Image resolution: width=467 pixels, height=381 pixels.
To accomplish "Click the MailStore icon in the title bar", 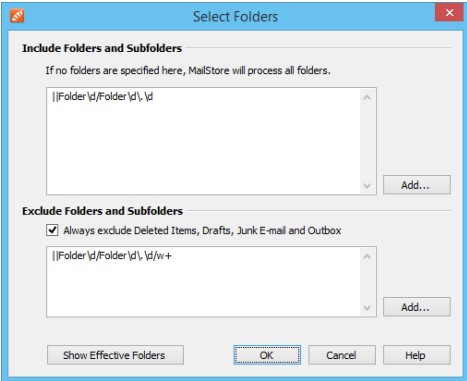I will (x=17, y=15).
